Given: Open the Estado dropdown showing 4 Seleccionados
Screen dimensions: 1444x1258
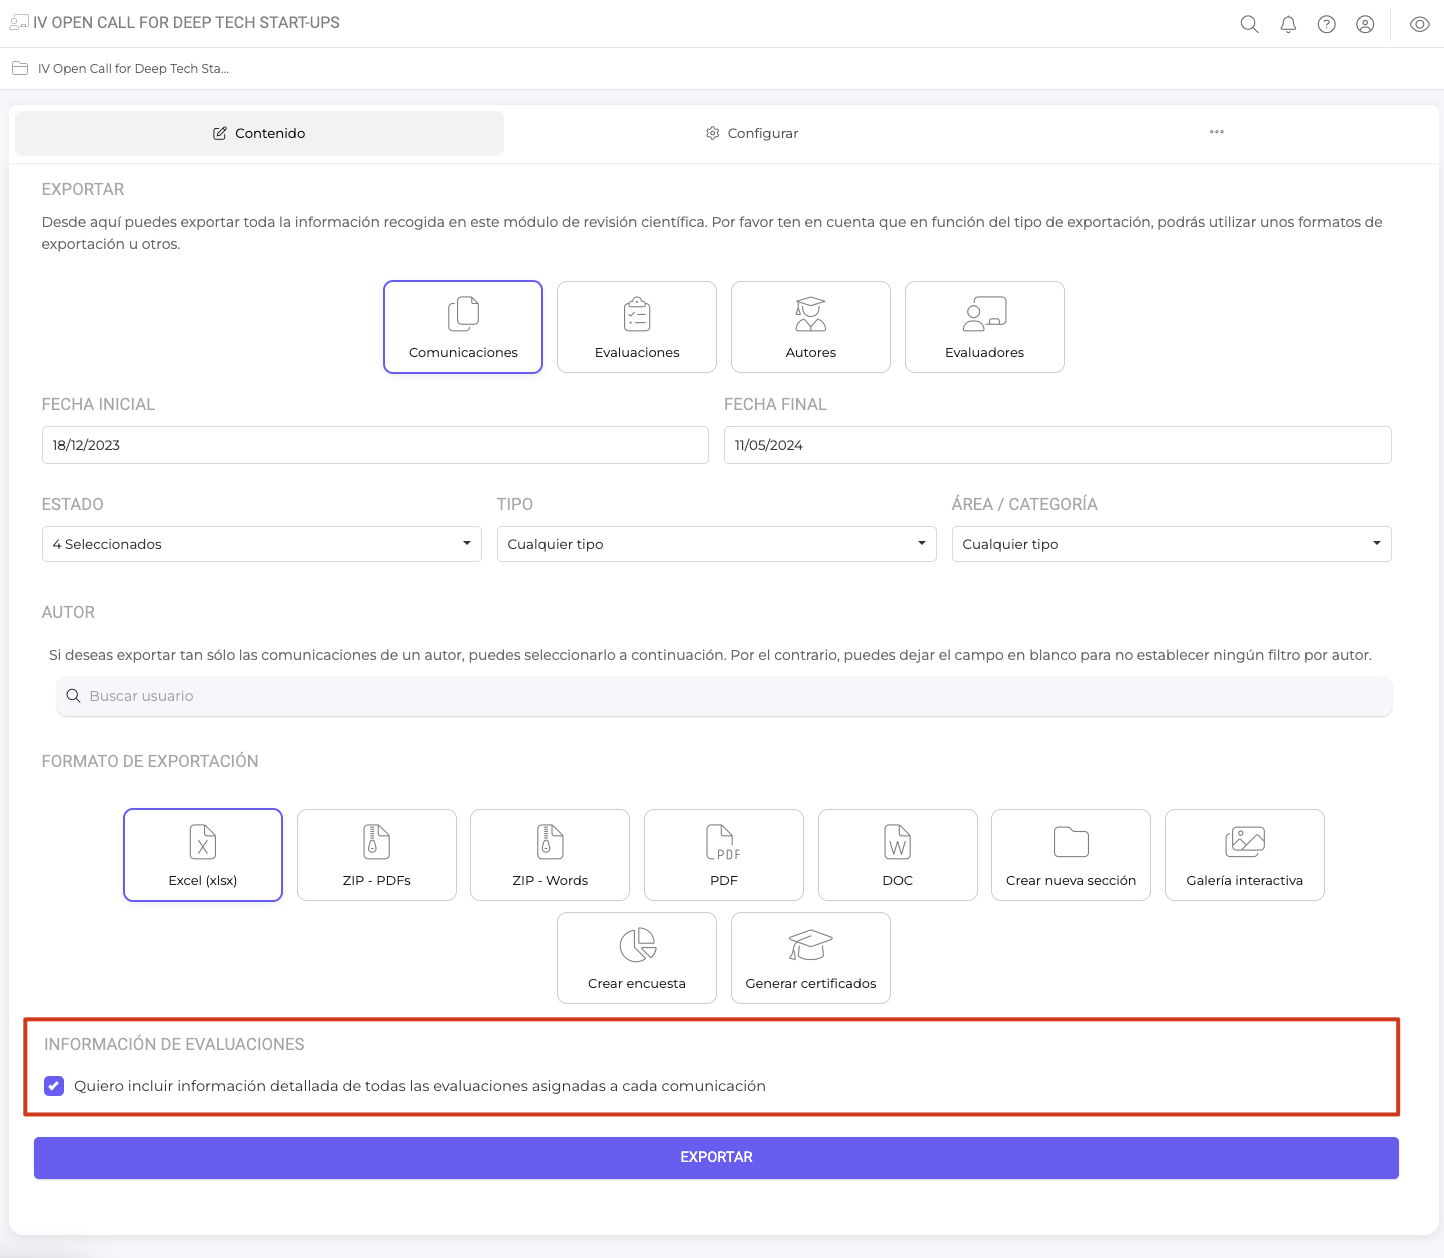Looking at the screenshot, I should pyautogui.click(x=262, y=544).
